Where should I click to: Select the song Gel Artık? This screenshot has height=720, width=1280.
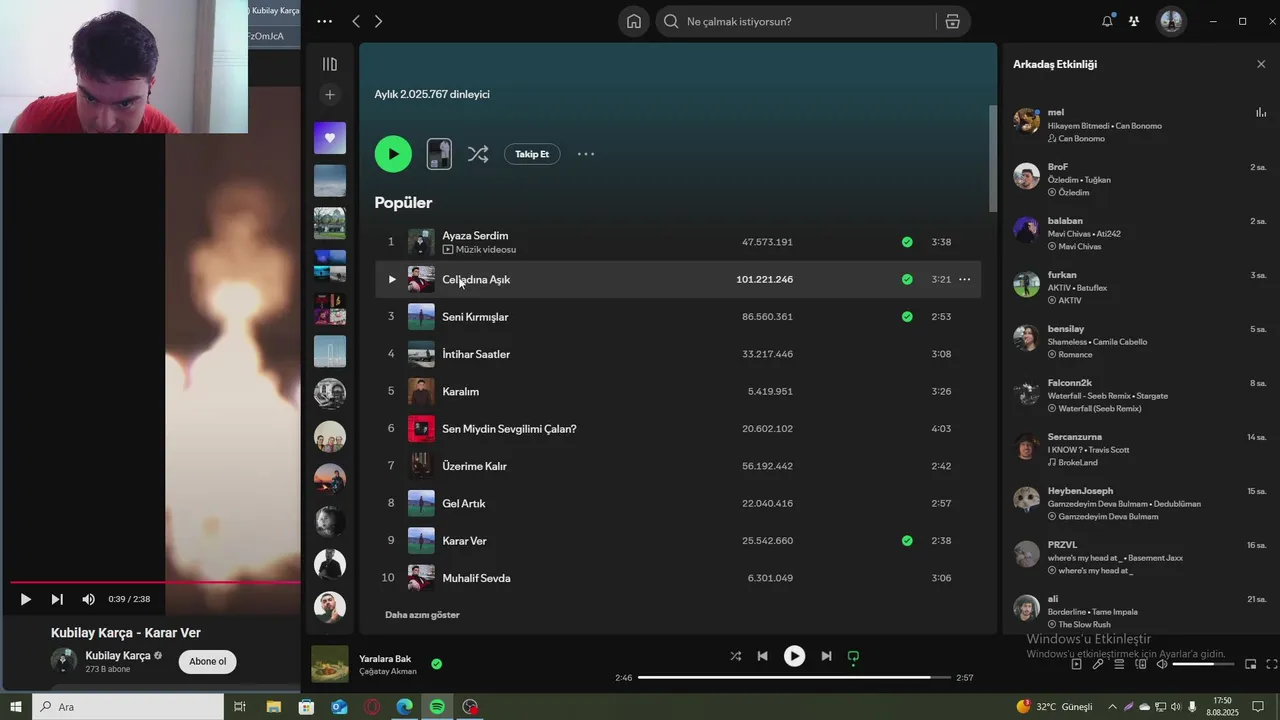point(464,503)
